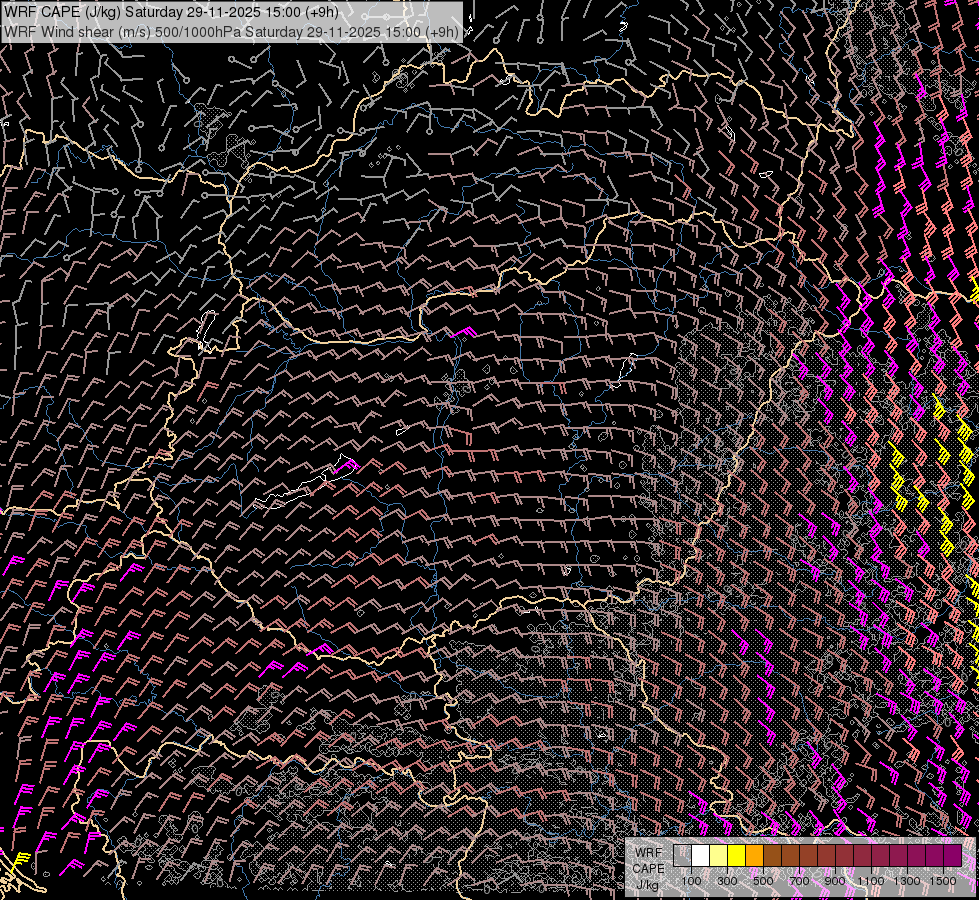
Task: Click the white swatch in the CAPE legend
Action: [701, 856]
